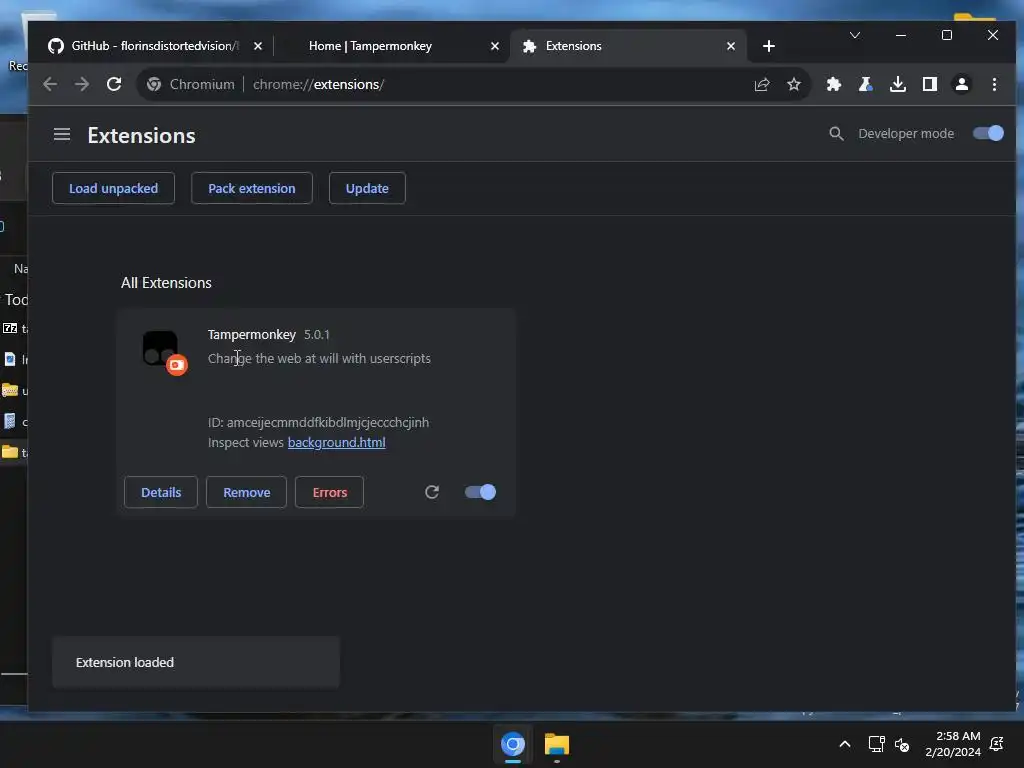Reload the extensions page

(x=114, y=84)
